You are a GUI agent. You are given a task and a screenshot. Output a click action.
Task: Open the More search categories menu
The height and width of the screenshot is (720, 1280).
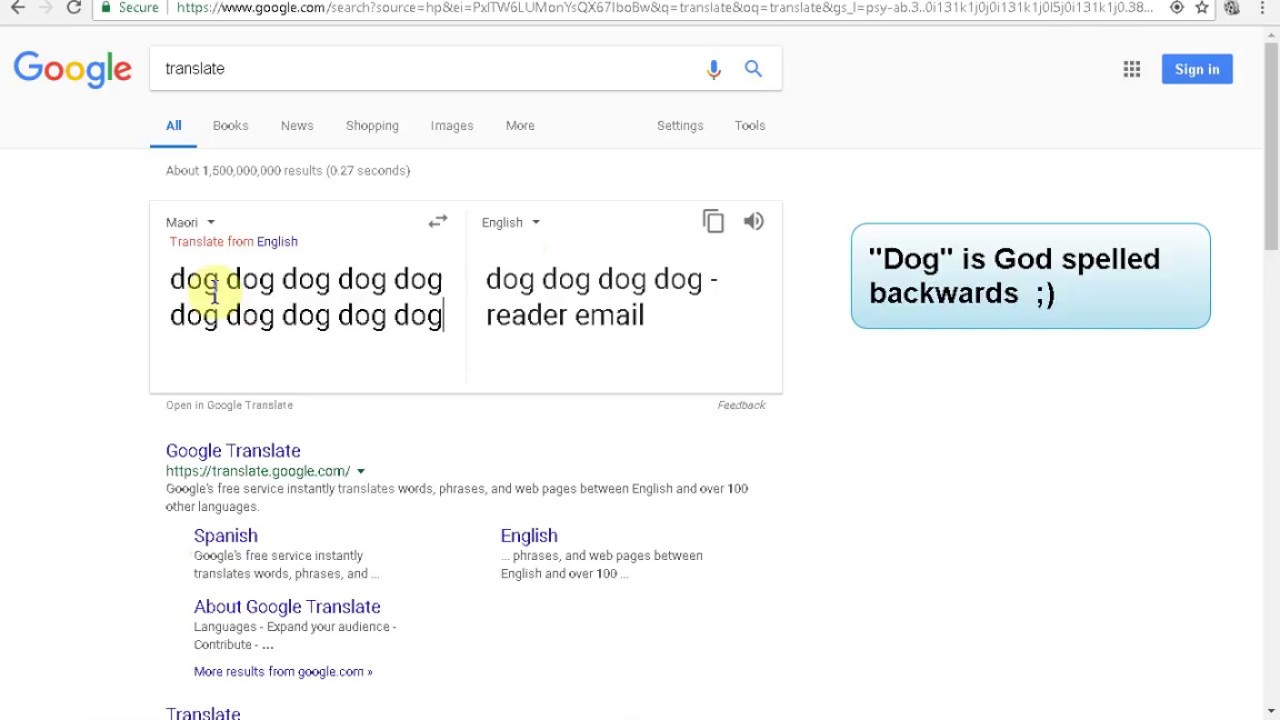[x=520, y=126]
